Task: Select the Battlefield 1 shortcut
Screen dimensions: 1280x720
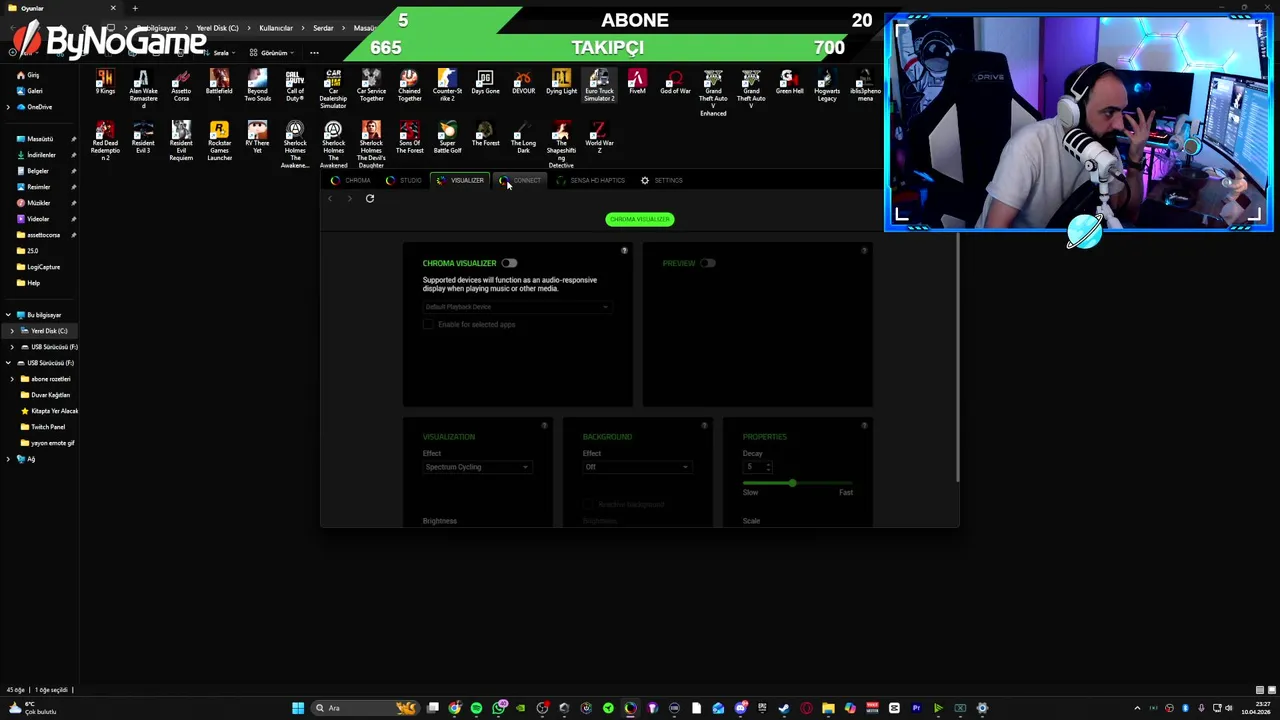Action: 219,86
